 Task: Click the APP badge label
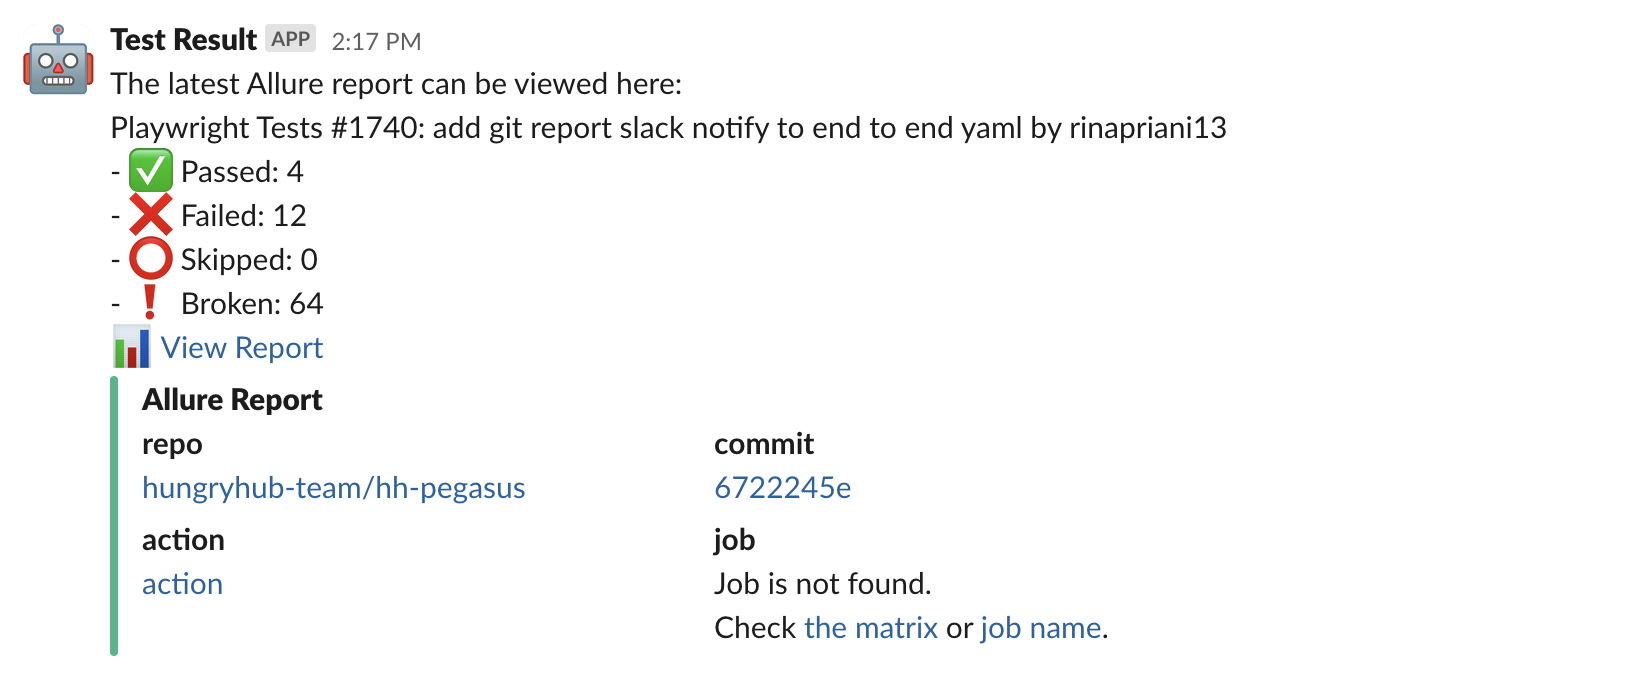pyautogui.click(x=290, y=39)
